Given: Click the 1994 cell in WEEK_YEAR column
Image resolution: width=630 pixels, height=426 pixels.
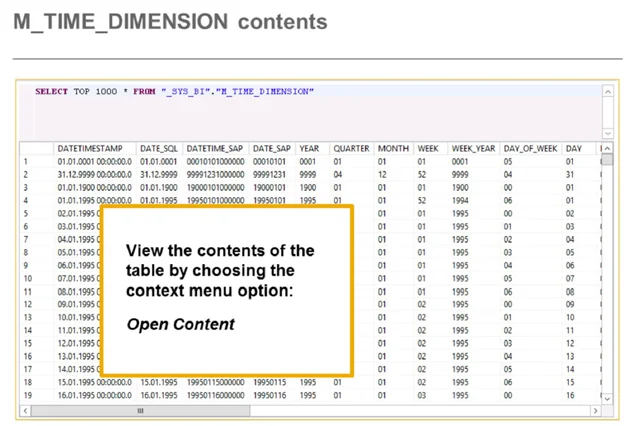Looking at the screenshot, I should tap(461, 200).
